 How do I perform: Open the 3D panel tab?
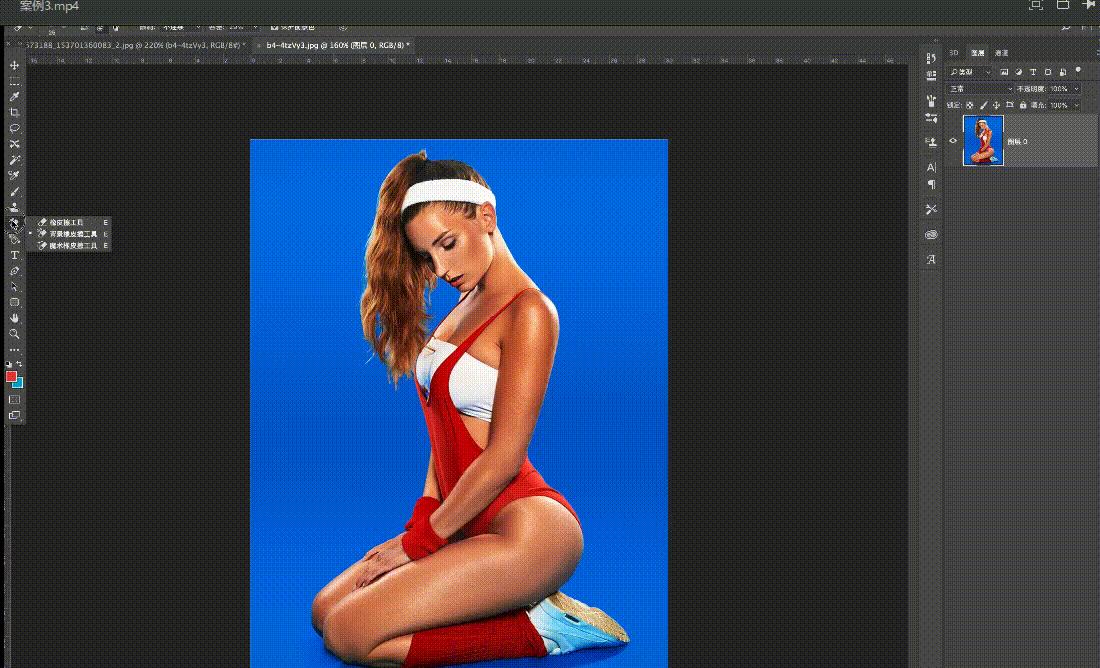pos(954,52)
